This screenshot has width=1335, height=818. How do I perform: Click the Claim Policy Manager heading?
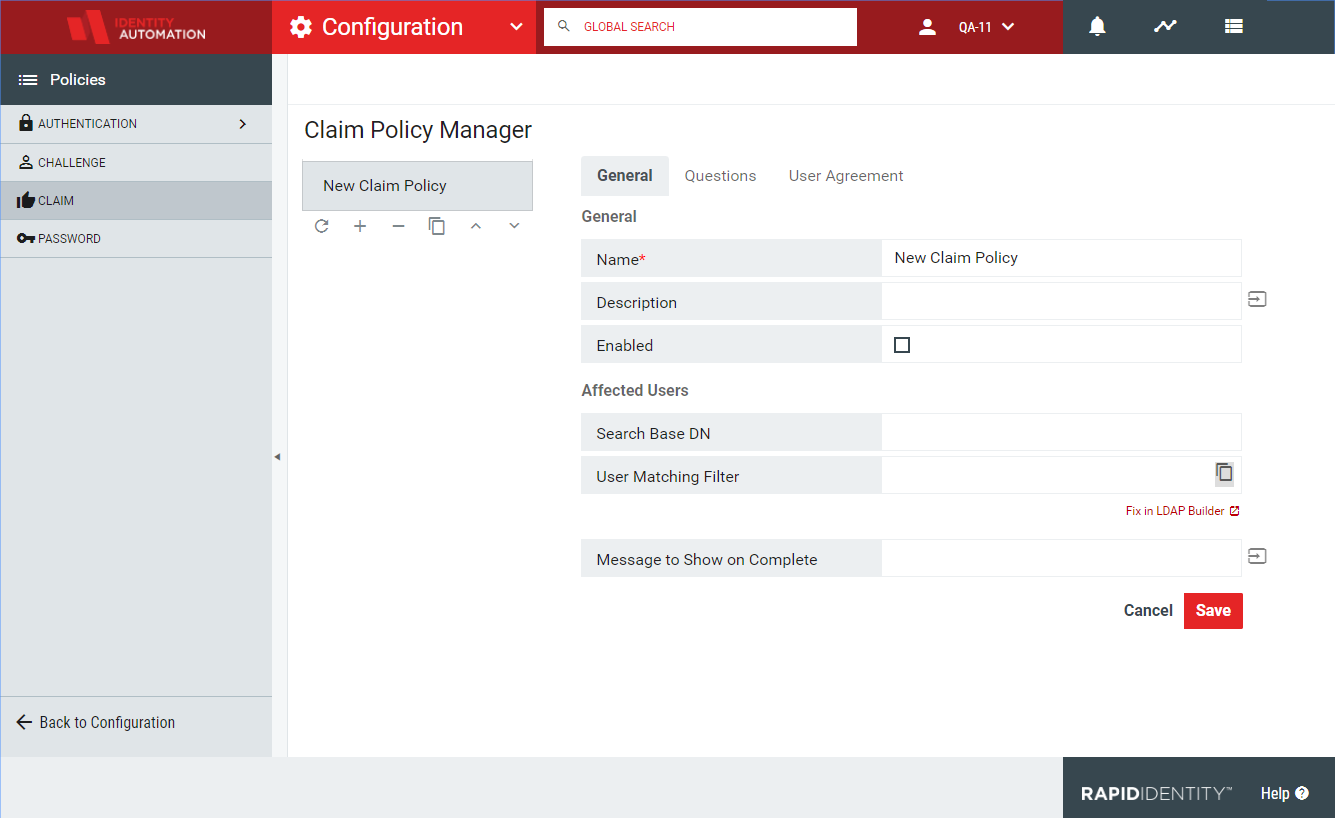(418, 130)
